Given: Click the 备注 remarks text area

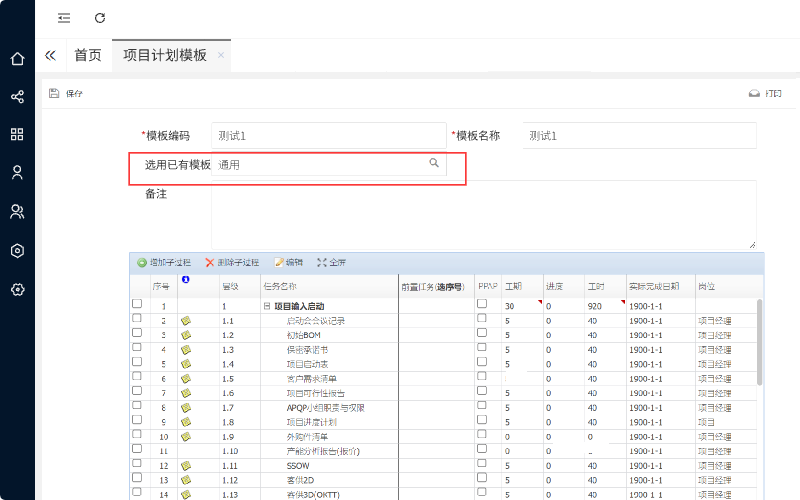Looking at the screenshot, I should click(x=483, y=214).
